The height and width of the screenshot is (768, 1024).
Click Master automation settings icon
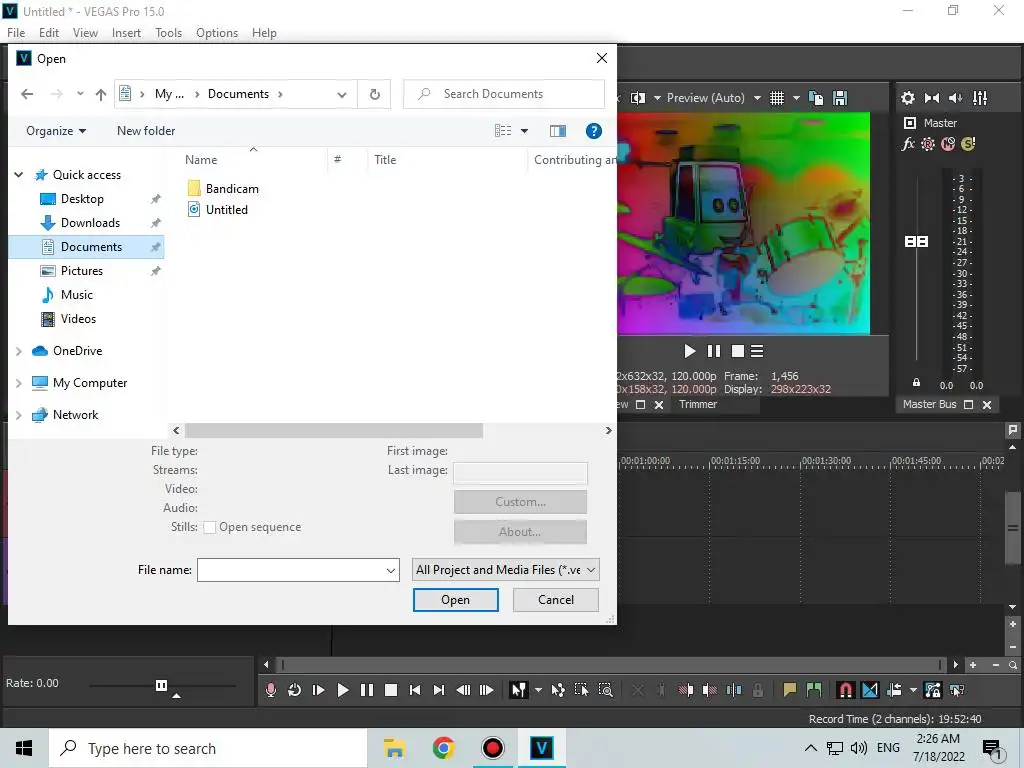point(927,144)
